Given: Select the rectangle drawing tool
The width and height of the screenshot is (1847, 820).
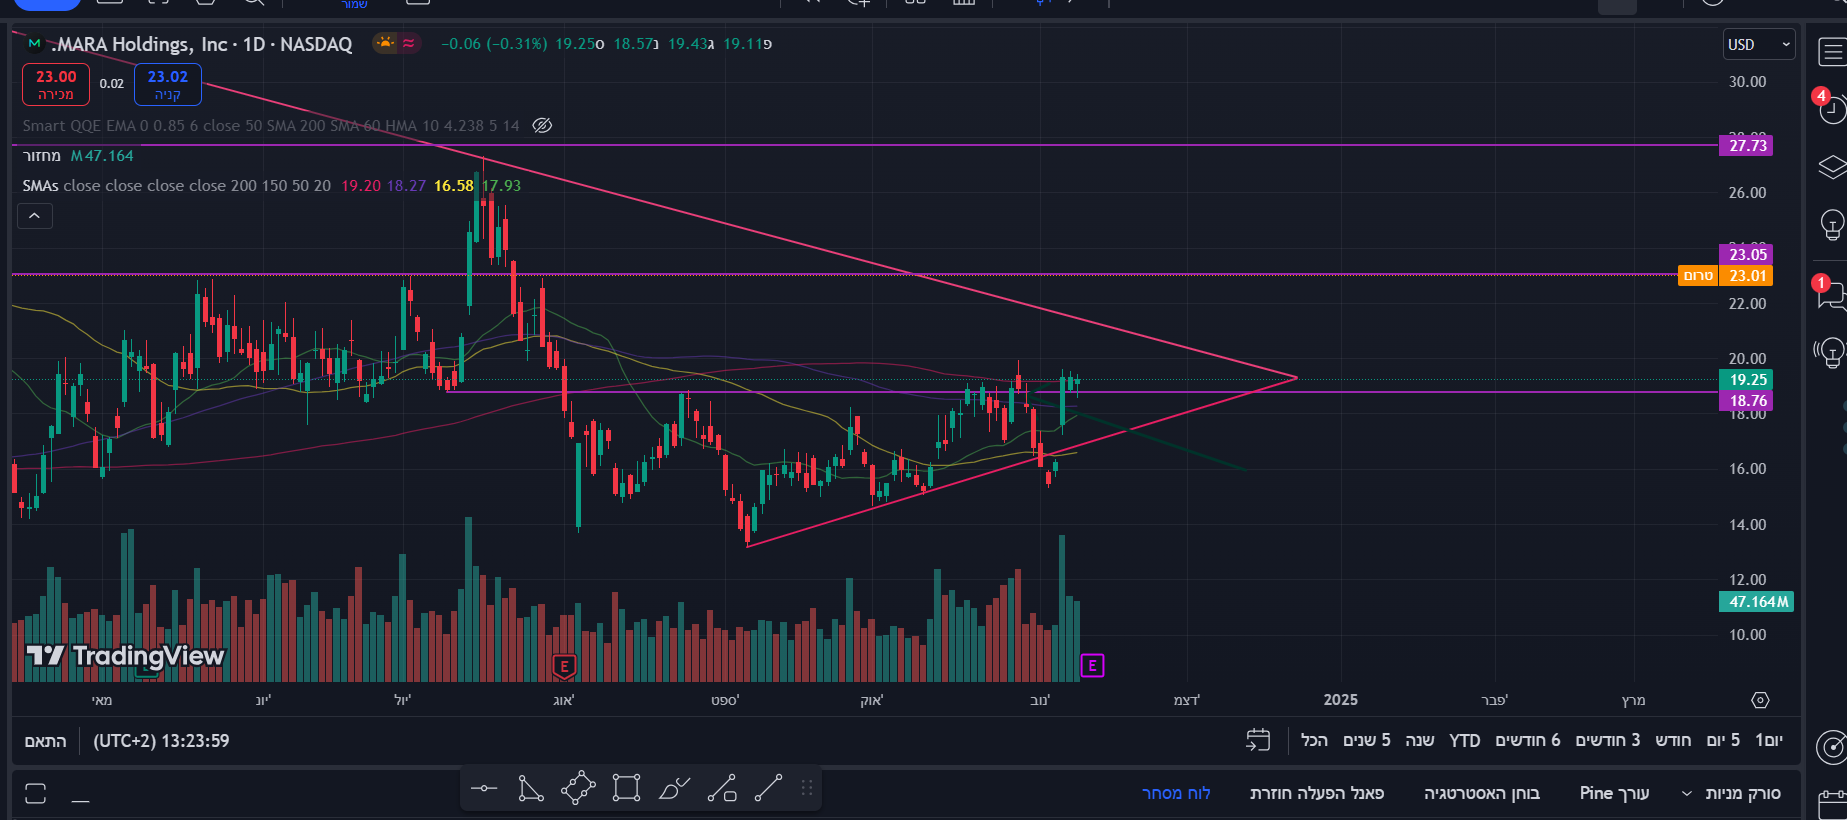Looking at the screenshot, I should 626,789.
